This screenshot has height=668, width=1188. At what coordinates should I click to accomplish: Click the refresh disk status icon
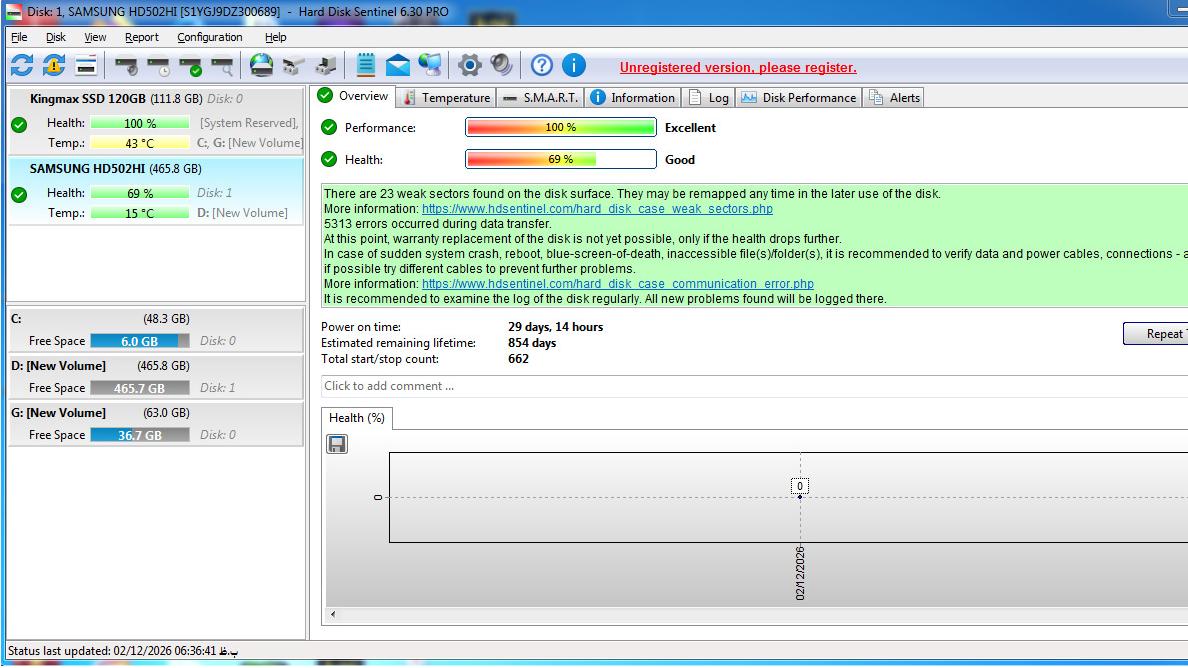(22, 66)
